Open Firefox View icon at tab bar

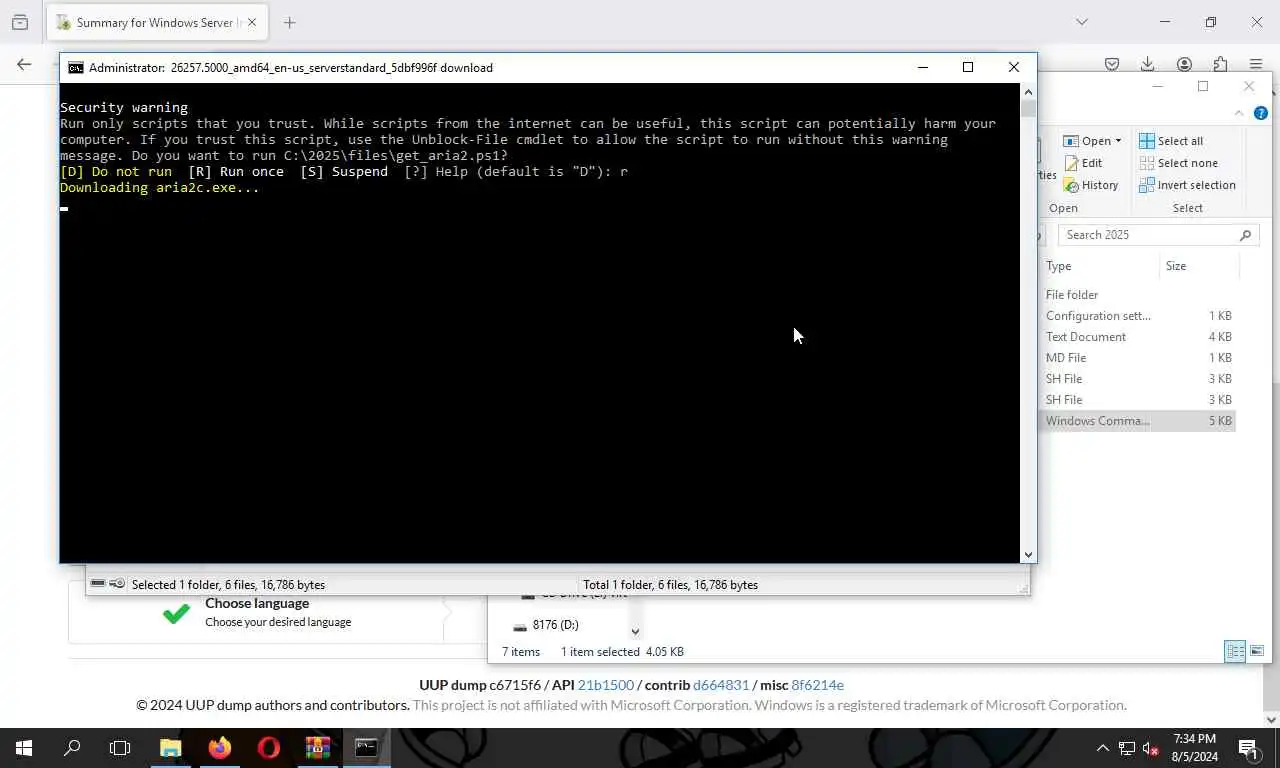(x=20, y=22)
